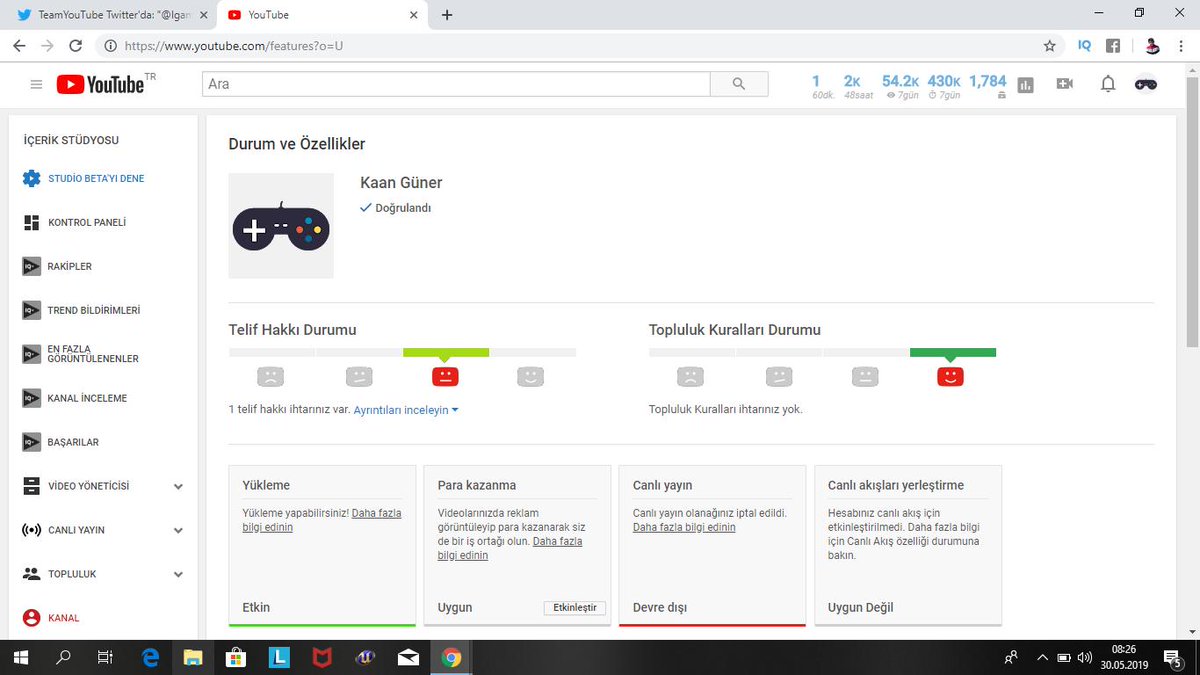Click the Video Yöneticisi list icon
Screen dimensions: 1200x675
tap(31, 486)
